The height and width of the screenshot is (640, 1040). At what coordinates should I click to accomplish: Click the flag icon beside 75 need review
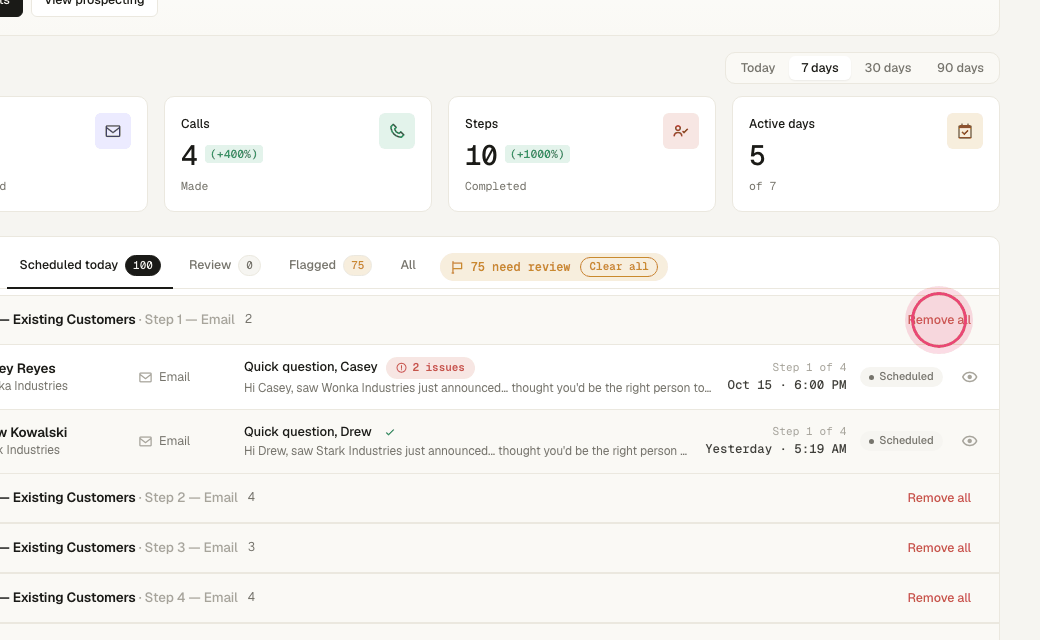pos(457,267)
